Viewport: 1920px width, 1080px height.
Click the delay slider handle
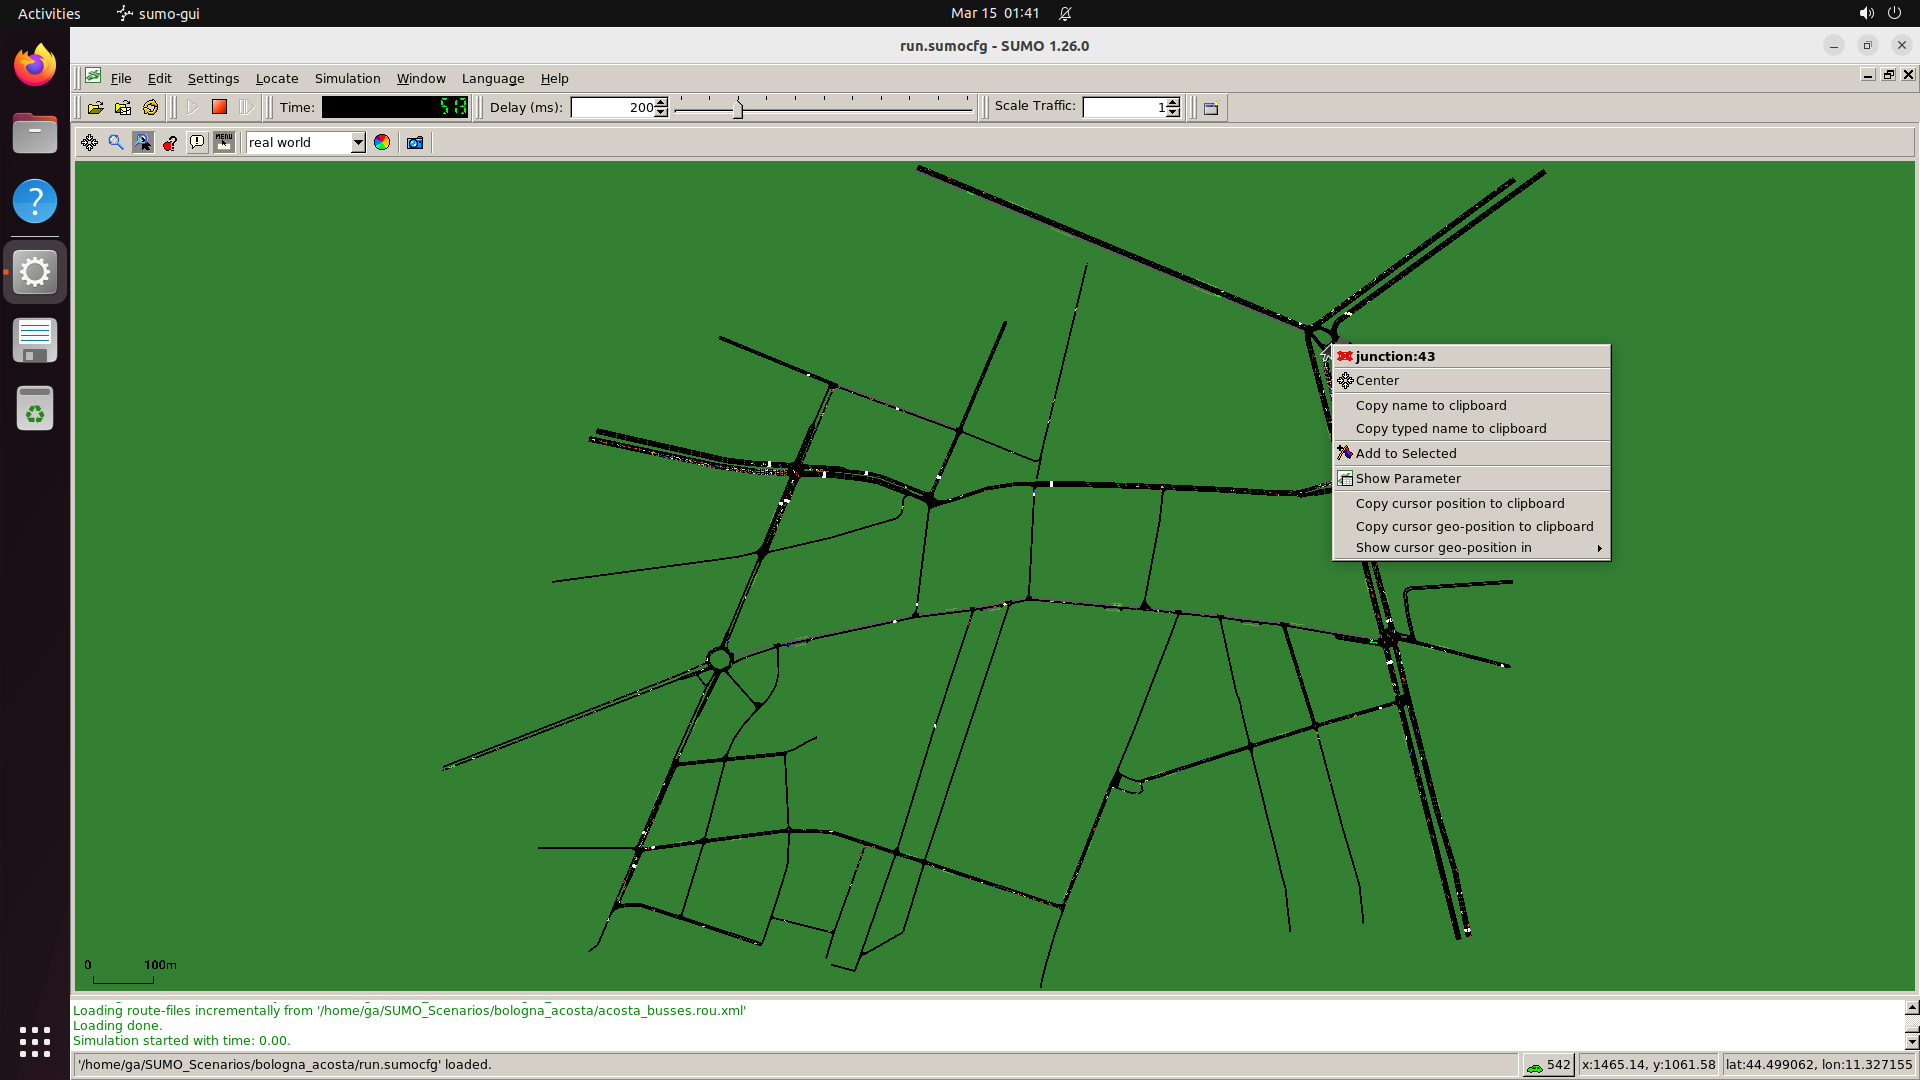pos(738,108)
